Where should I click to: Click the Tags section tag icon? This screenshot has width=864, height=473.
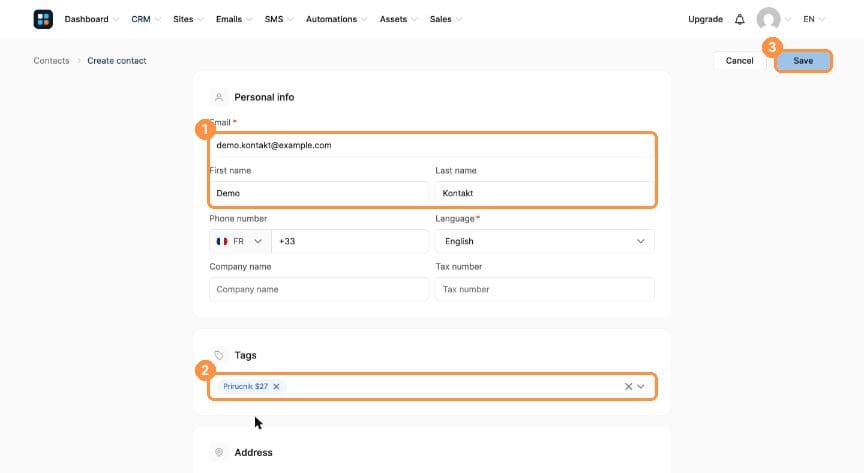[x=219, y=356]
